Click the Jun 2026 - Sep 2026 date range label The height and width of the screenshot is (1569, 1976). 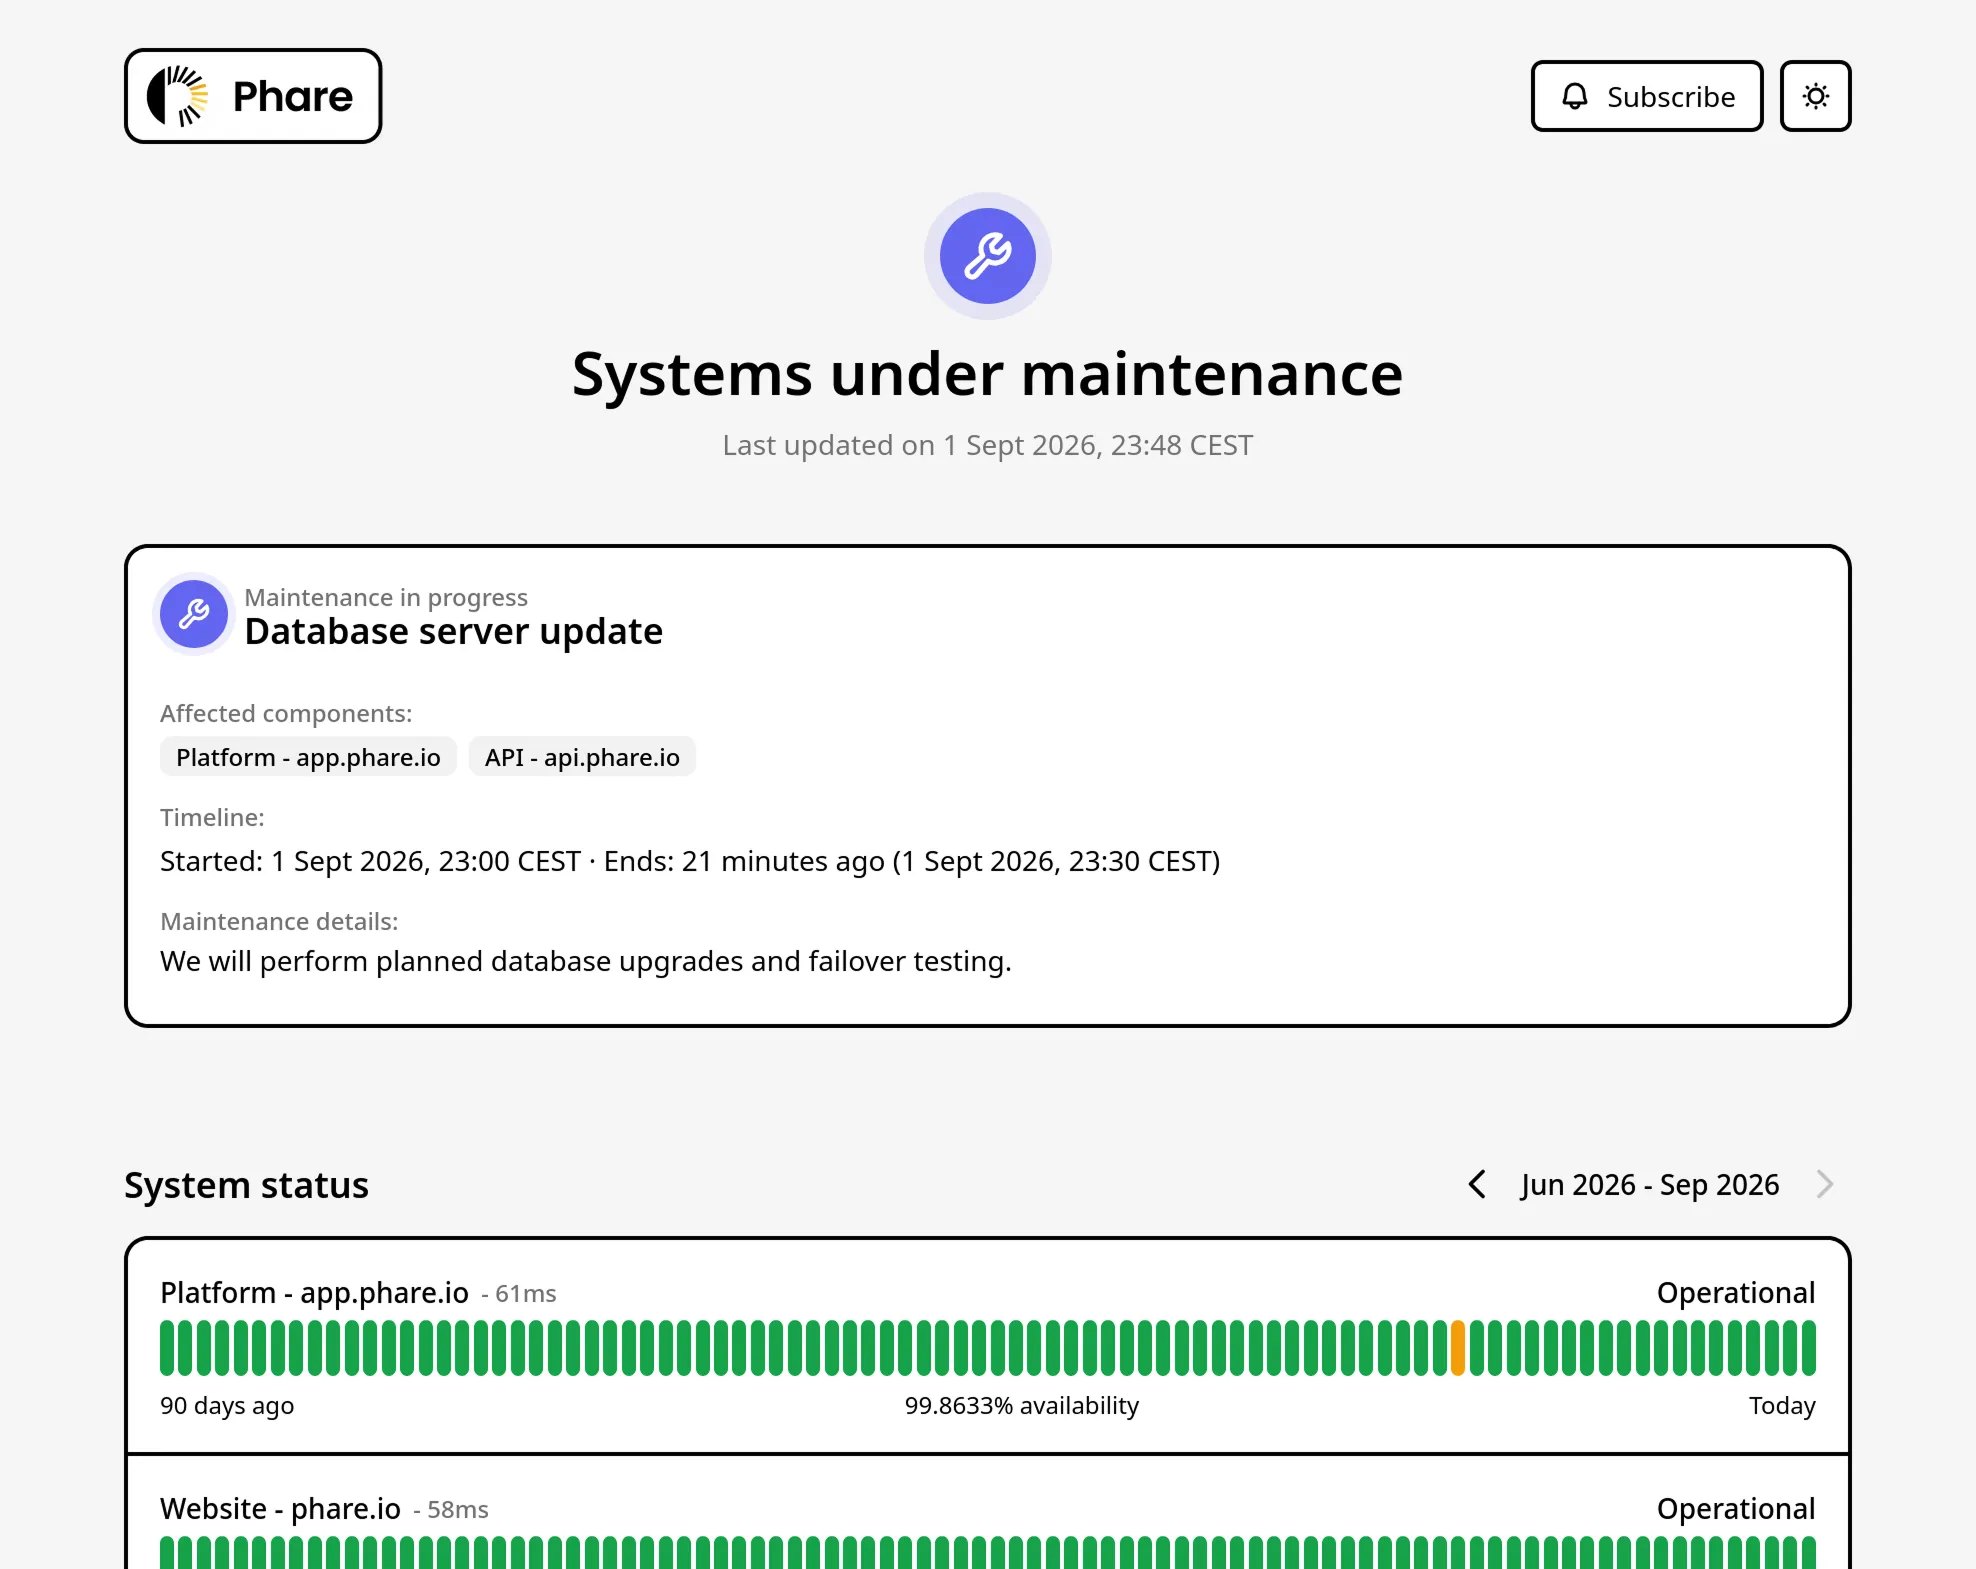pyautogui.click(x=1650, y=1185)
